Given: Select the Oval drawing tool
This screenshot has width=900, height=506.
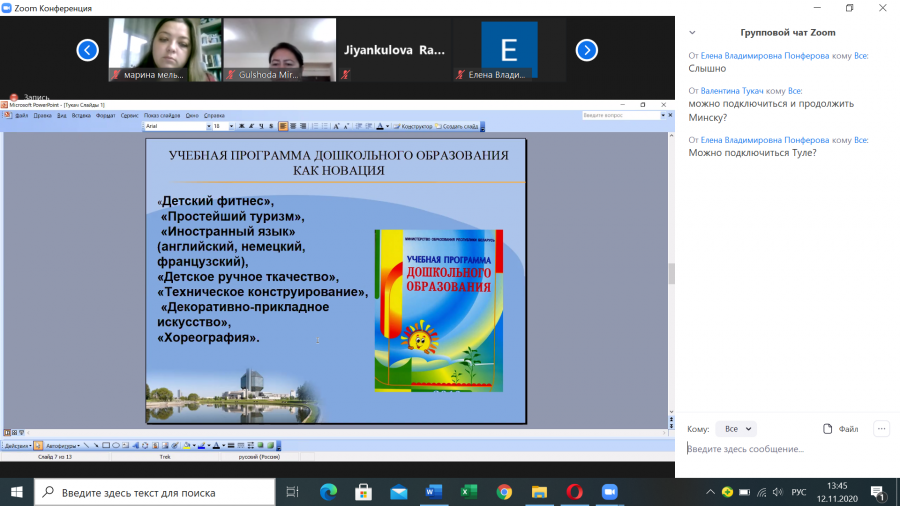Looking at the screenshot, I should pos(115,446).
